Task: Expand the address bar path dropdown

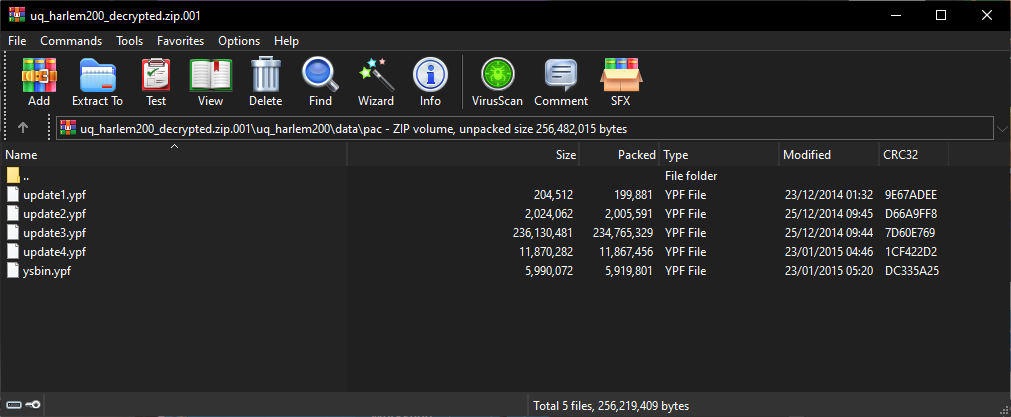Action: point(1001,128)
